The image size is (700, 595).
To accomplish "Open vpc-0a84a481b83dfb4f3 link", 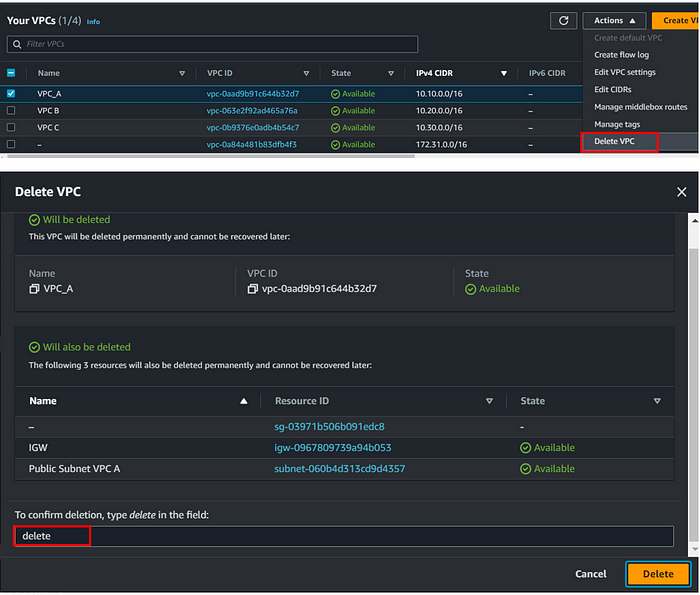I will [251, 145].
